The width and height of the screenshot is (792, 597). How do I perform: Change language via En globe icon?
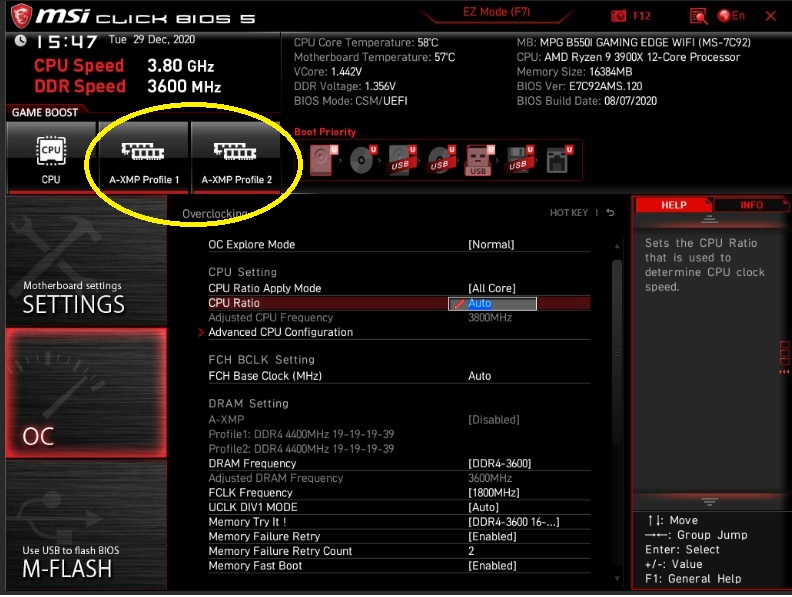tap(731, 16)
